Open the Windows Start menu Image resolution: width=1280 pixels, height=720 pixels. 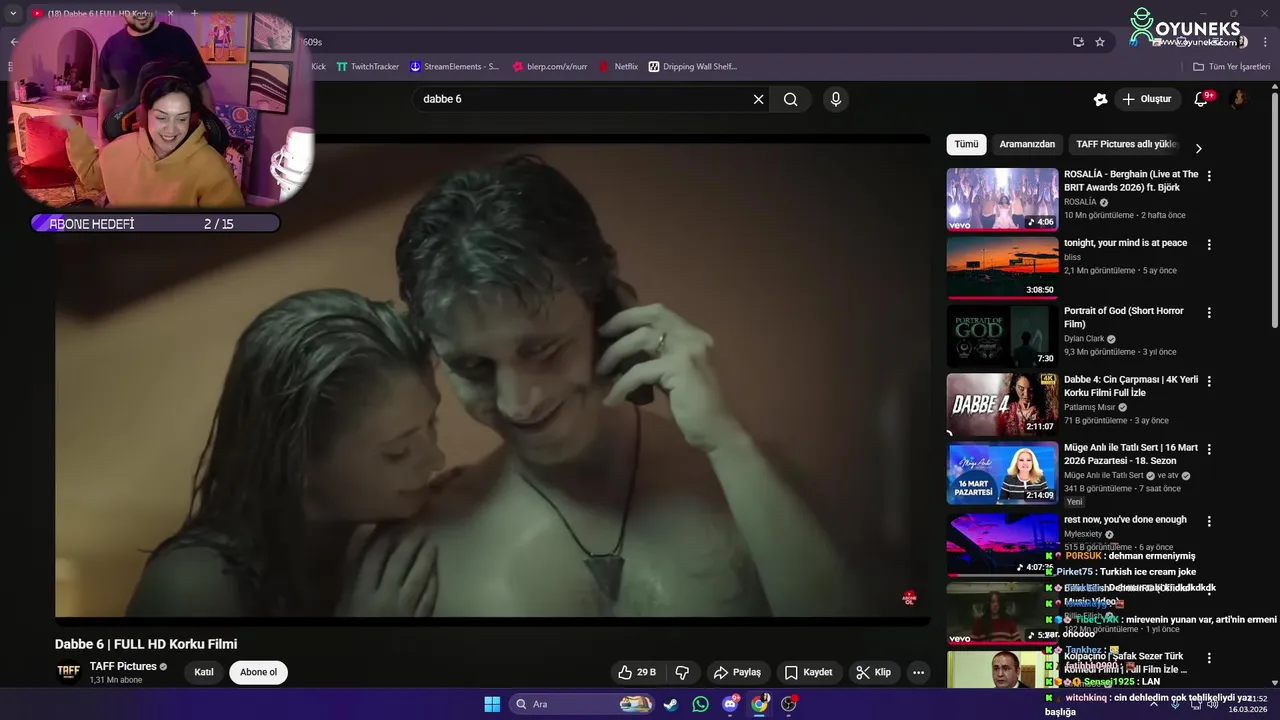492,704
